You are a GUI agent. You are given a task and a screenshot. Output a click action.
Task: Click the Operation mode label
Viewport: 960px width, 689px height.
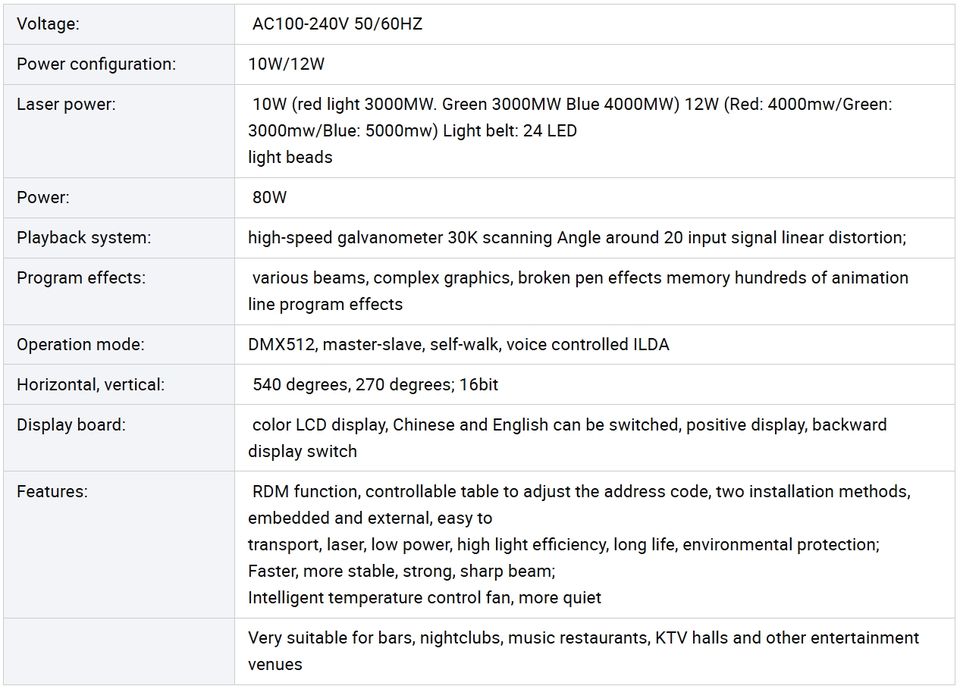click(81, 344)
